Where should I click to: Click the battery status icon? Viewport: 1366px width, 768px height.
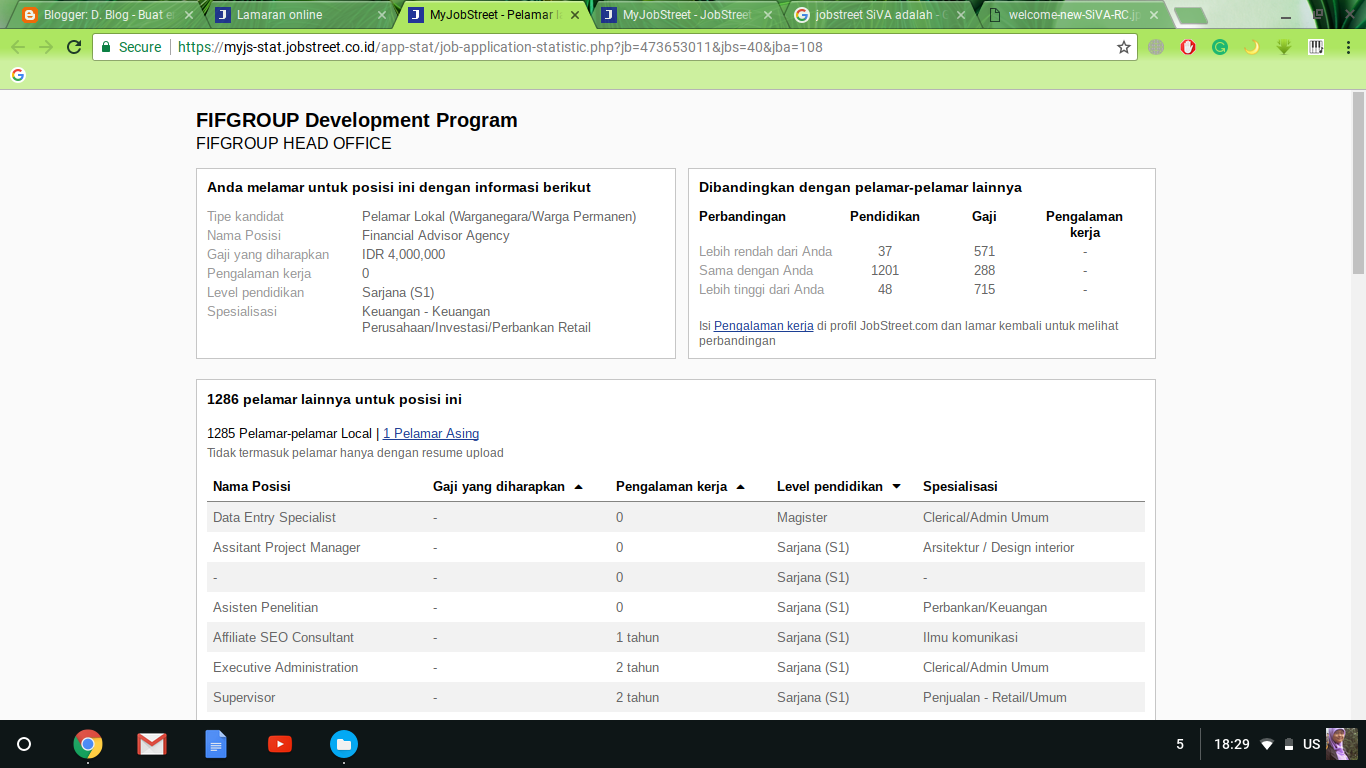point(1289,744)
